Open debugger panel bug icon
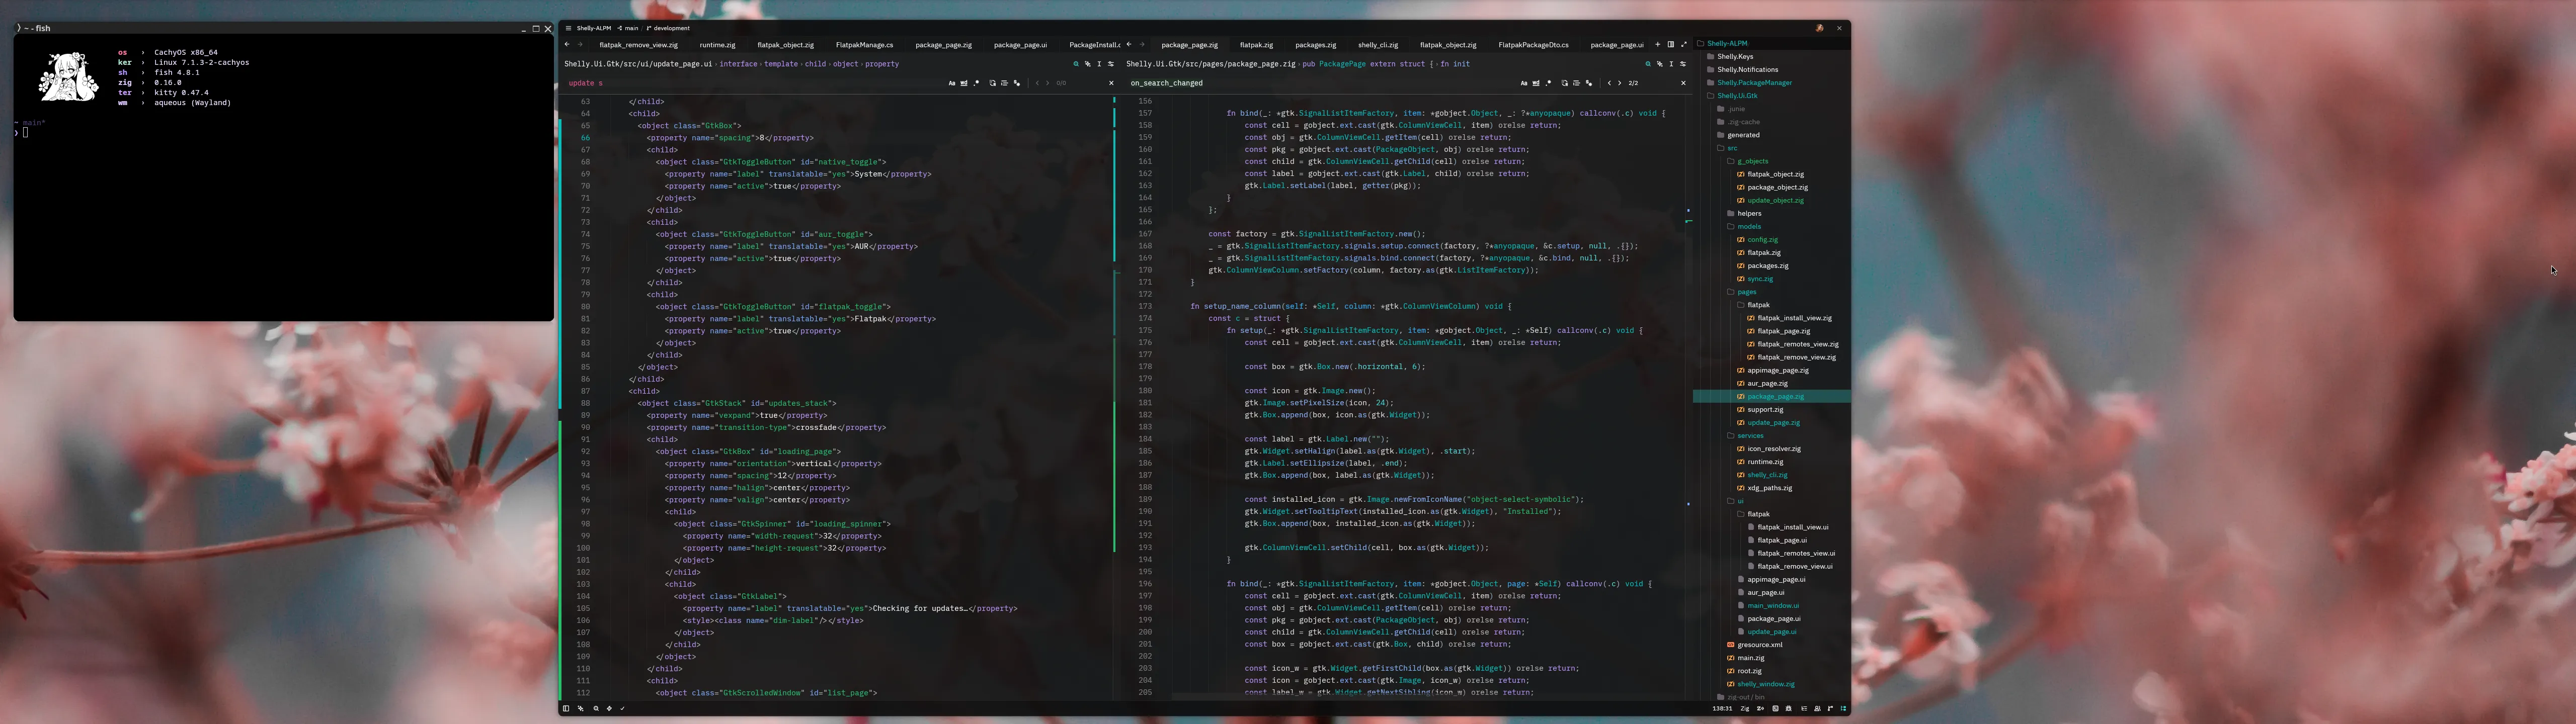 pos(1789,708)
